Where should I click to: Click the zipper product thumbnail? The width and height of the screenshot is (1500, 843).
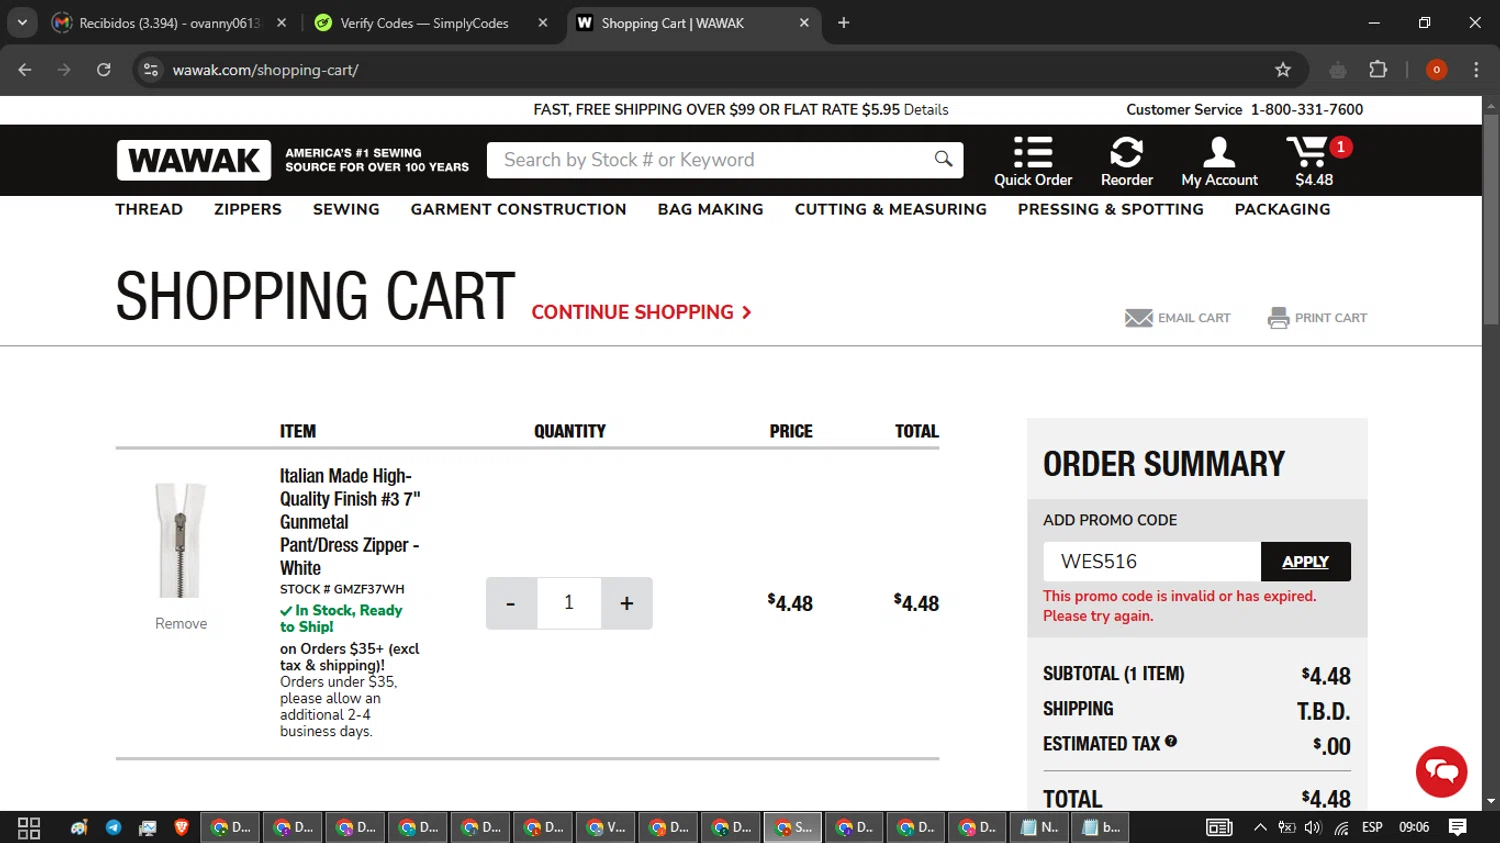pos(180,540)
